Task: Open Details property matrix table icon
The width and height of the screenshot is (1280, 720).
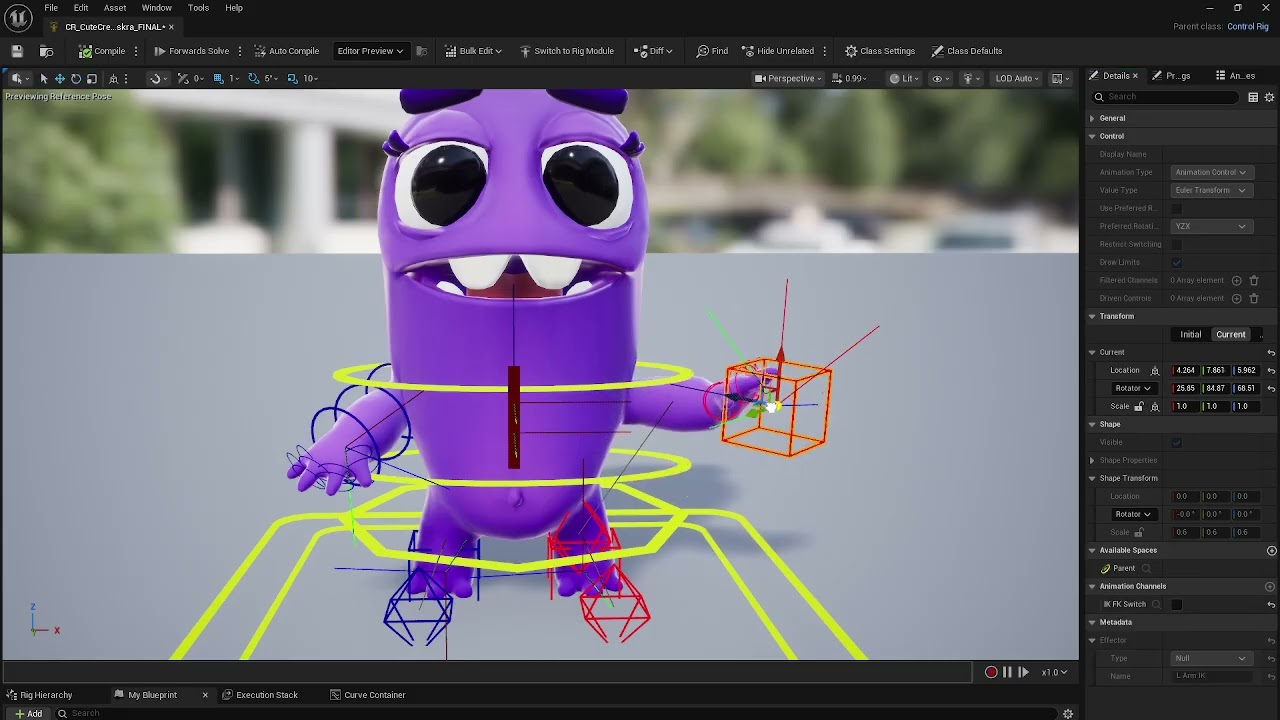Action: [x=1253, y=97]
